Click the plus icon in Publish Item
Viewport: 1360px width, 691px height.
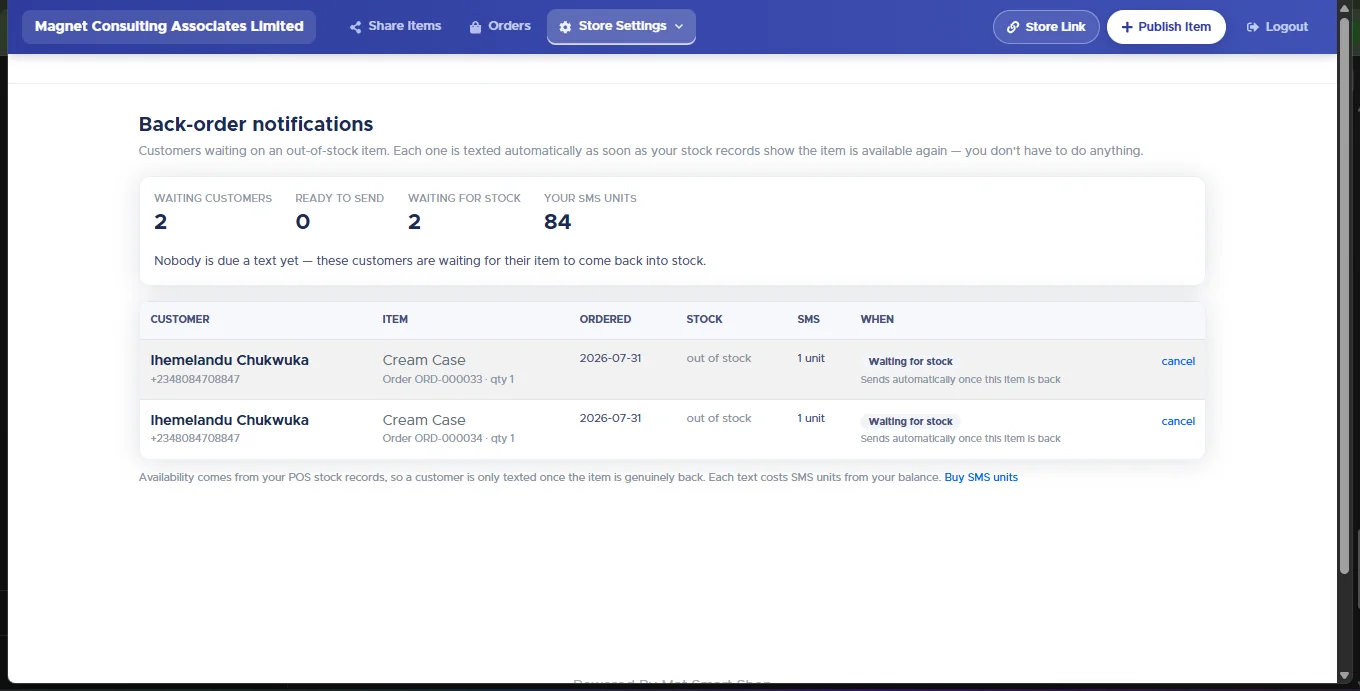[1127, 27]
